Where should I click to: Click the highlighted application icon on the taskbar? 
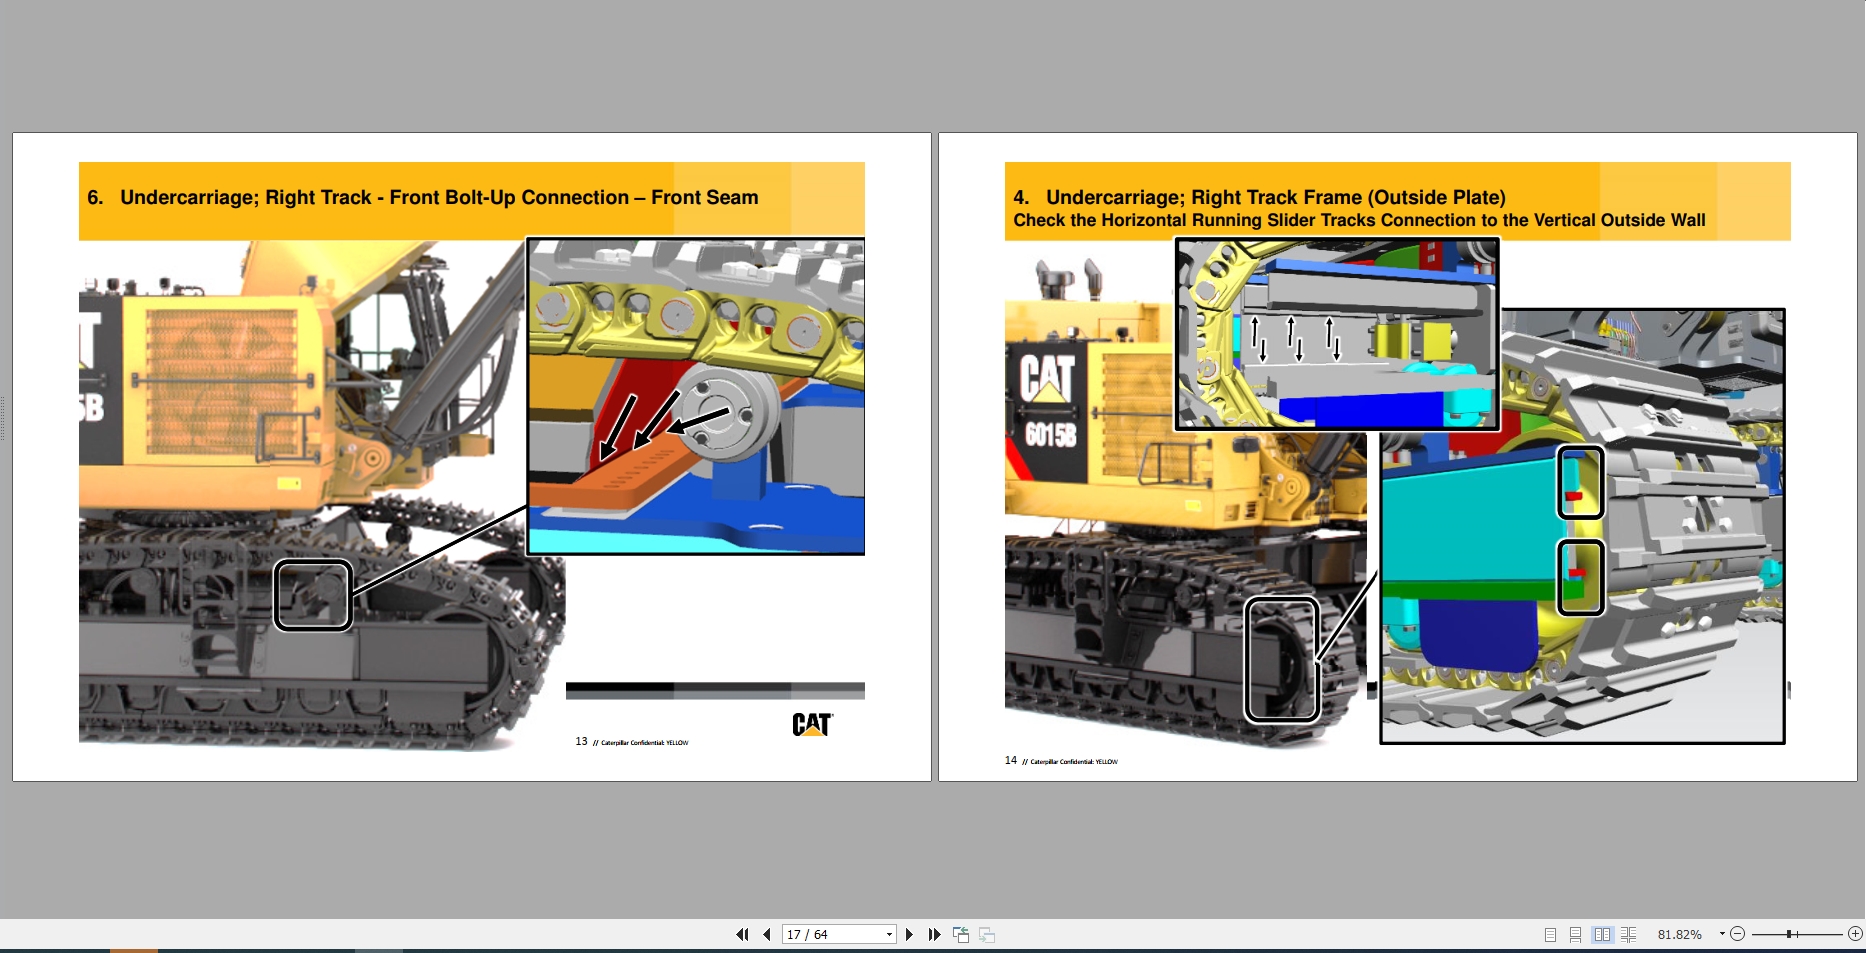pyautogui.click(x=134, y=950)
